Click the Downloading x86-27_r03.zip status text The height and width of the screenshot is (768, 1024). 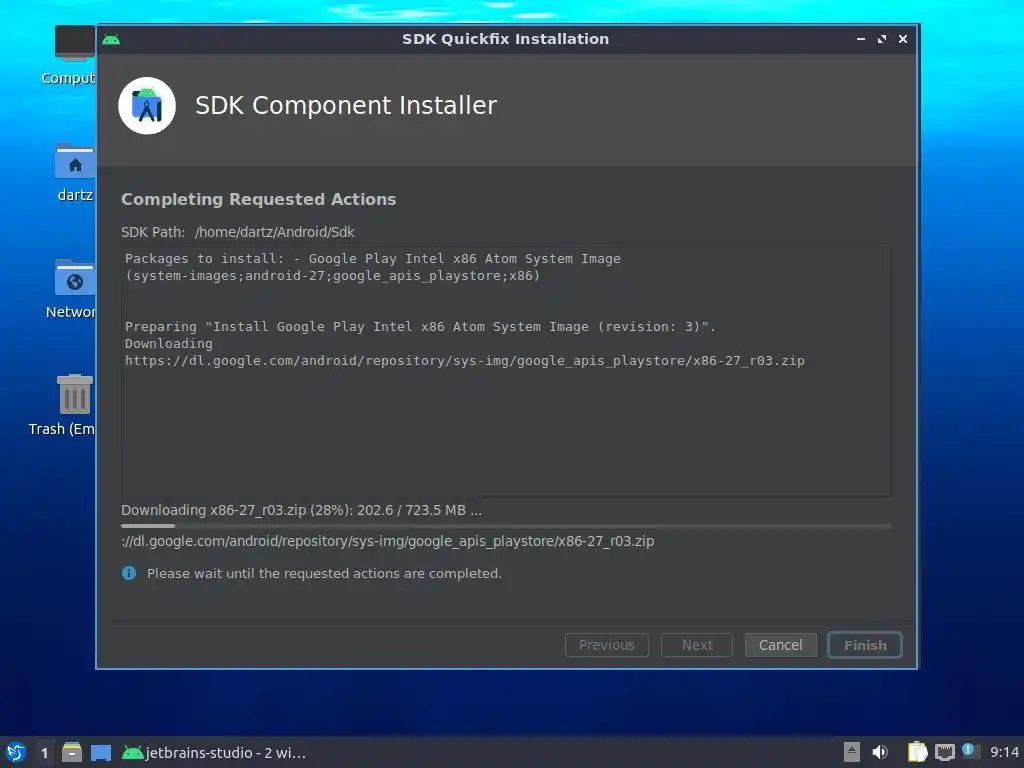click(301, 510)
